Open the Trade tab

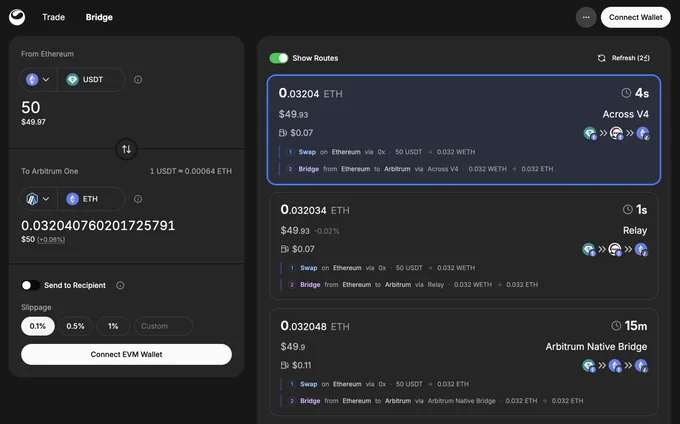[x=53, y=17]
